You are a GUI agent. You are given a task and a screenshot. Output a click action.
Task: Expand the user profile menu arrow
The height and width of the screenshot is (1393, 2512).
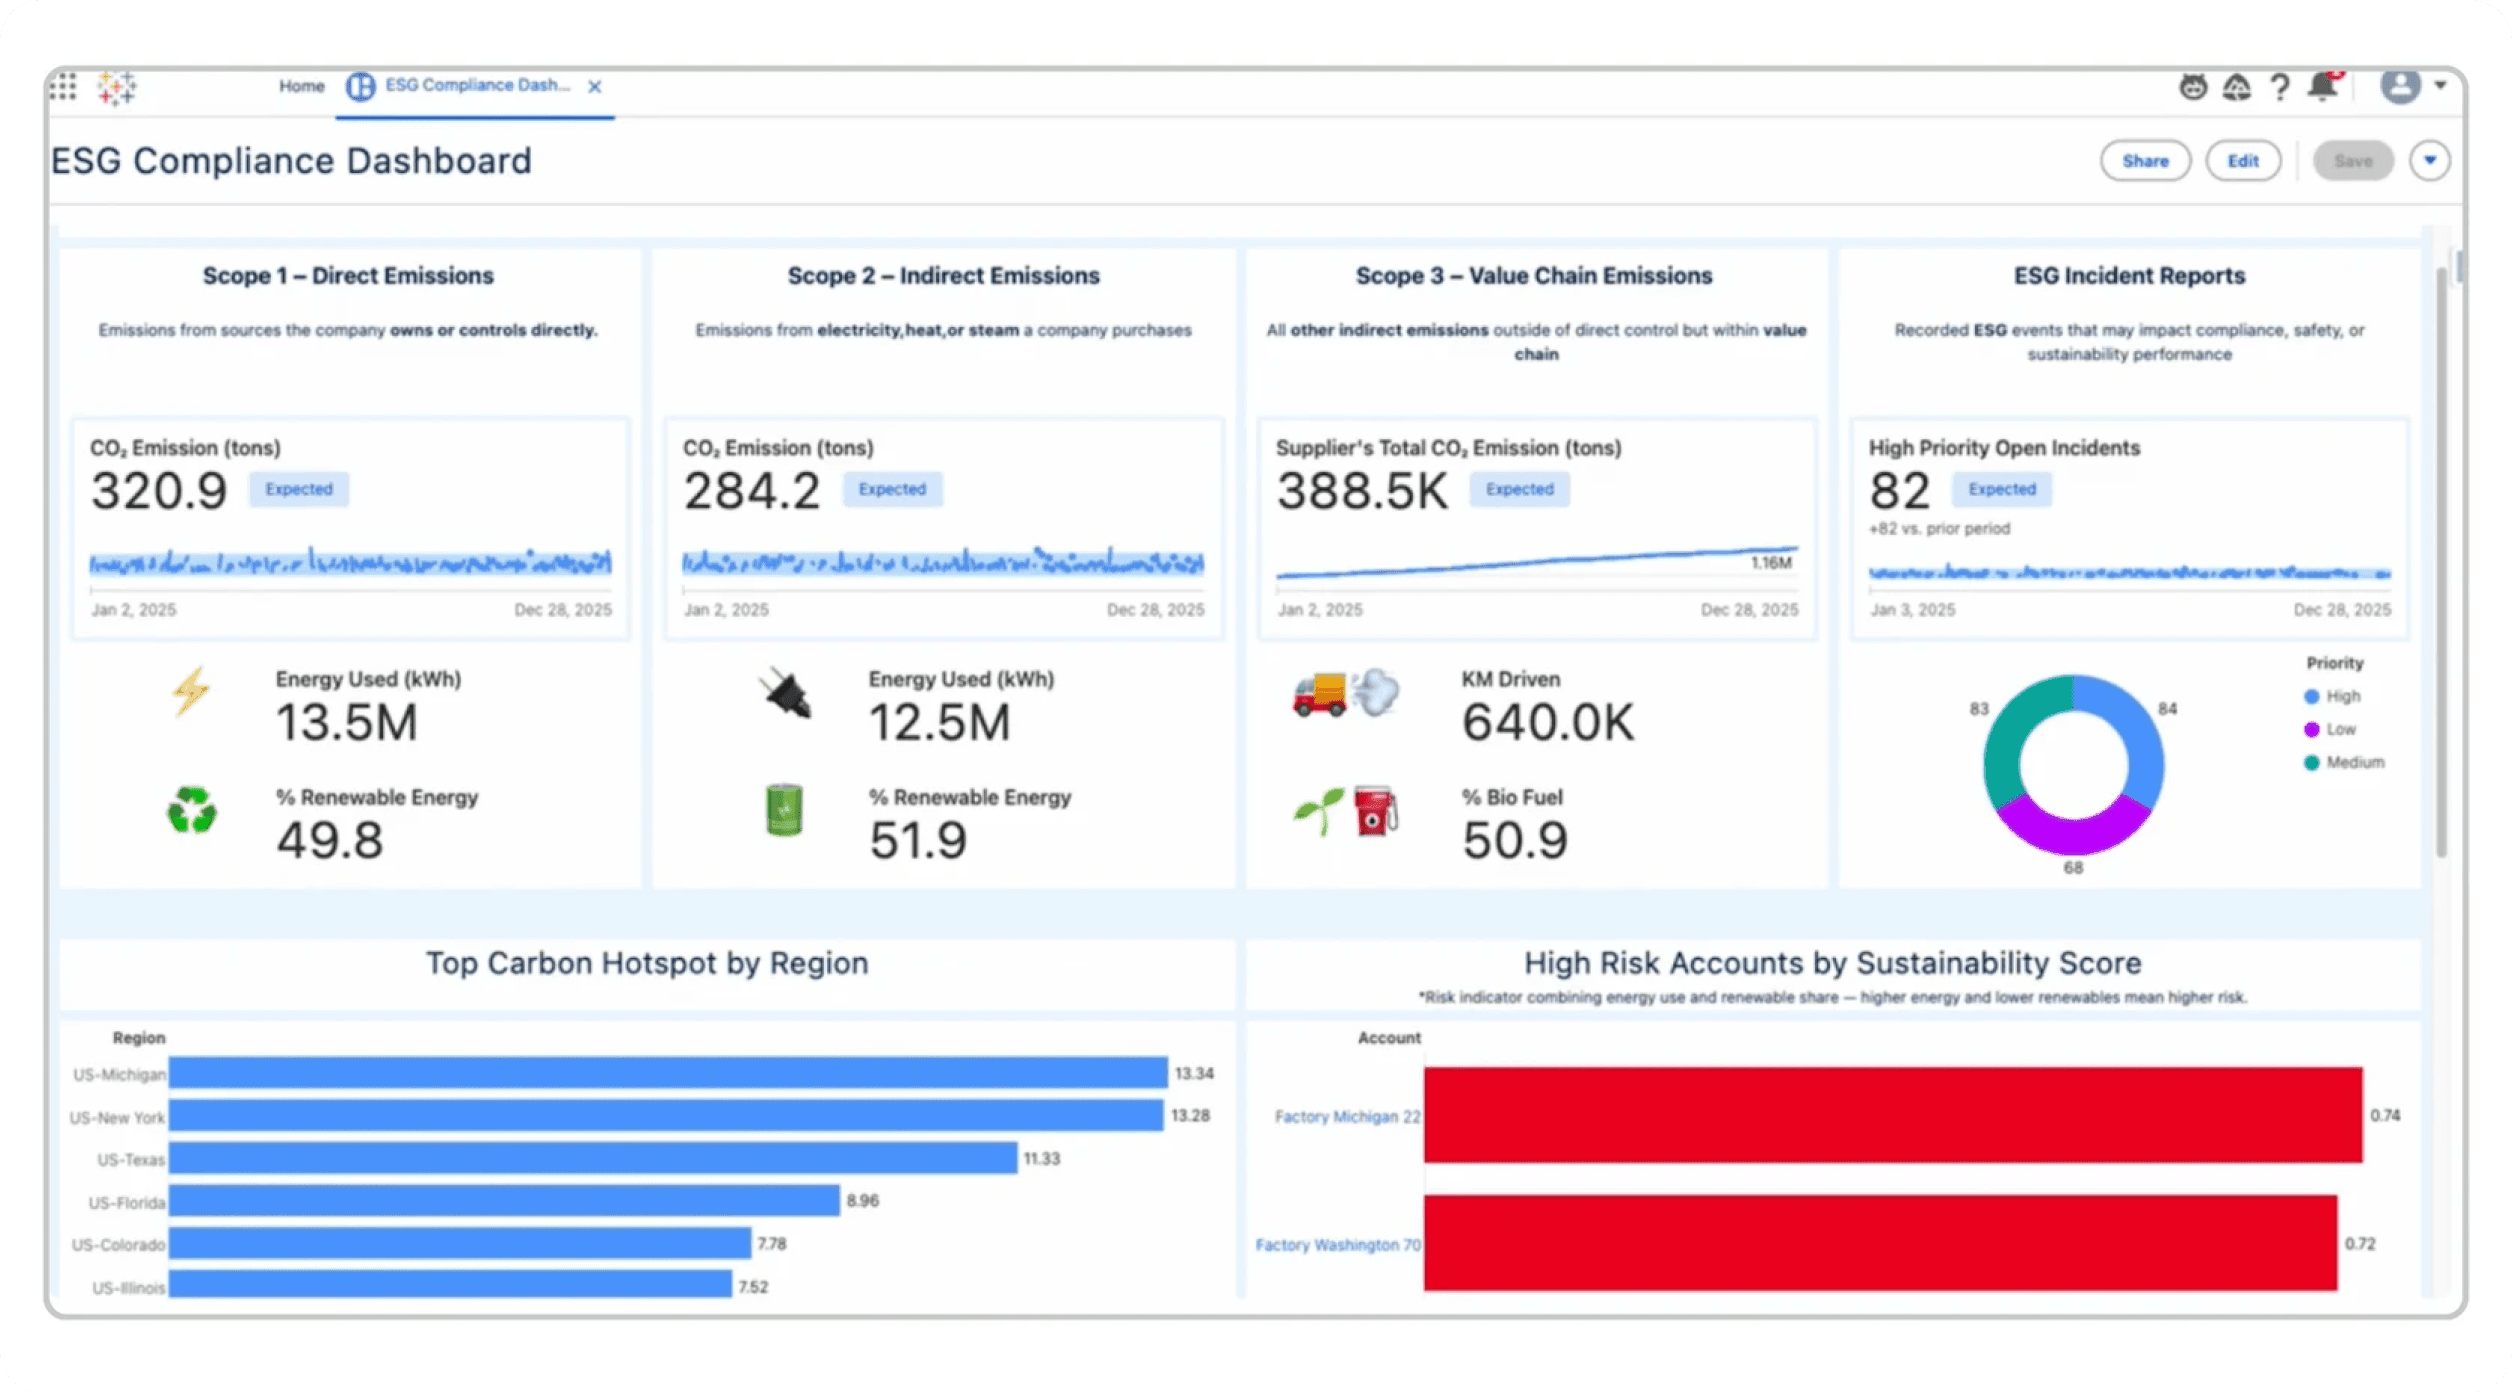(2441, 86)
